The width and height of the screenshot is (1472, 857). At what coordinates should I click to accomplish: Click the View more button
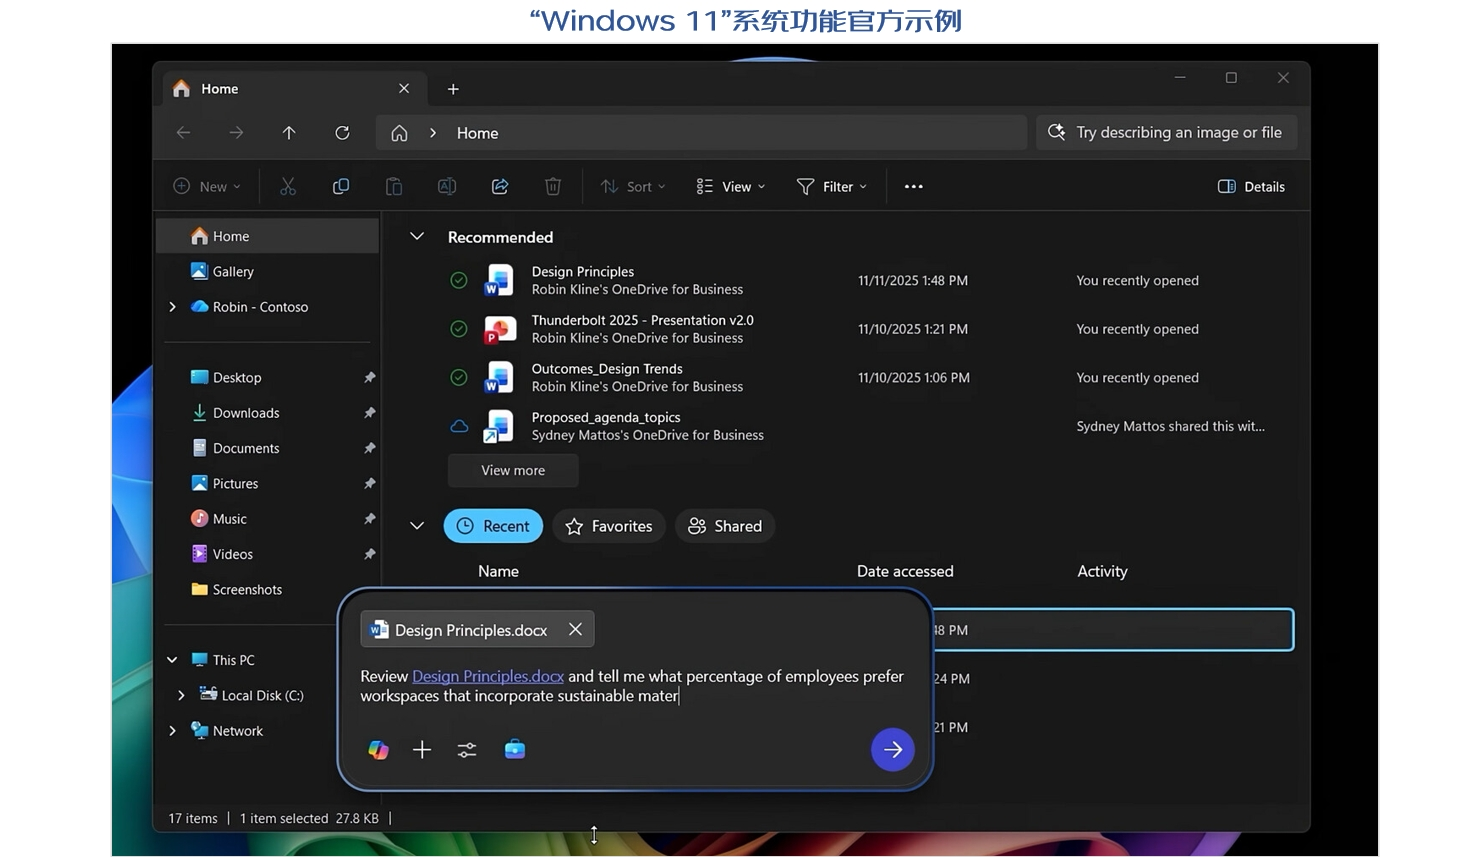[513, 470]
